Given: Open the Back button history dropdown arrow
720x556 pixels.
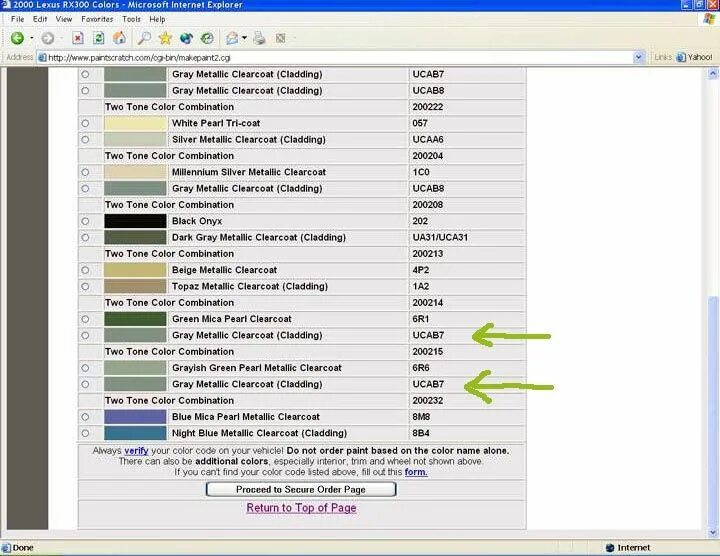Looking at the screenshot, I should pyautogui.click(x=31, y=38).
